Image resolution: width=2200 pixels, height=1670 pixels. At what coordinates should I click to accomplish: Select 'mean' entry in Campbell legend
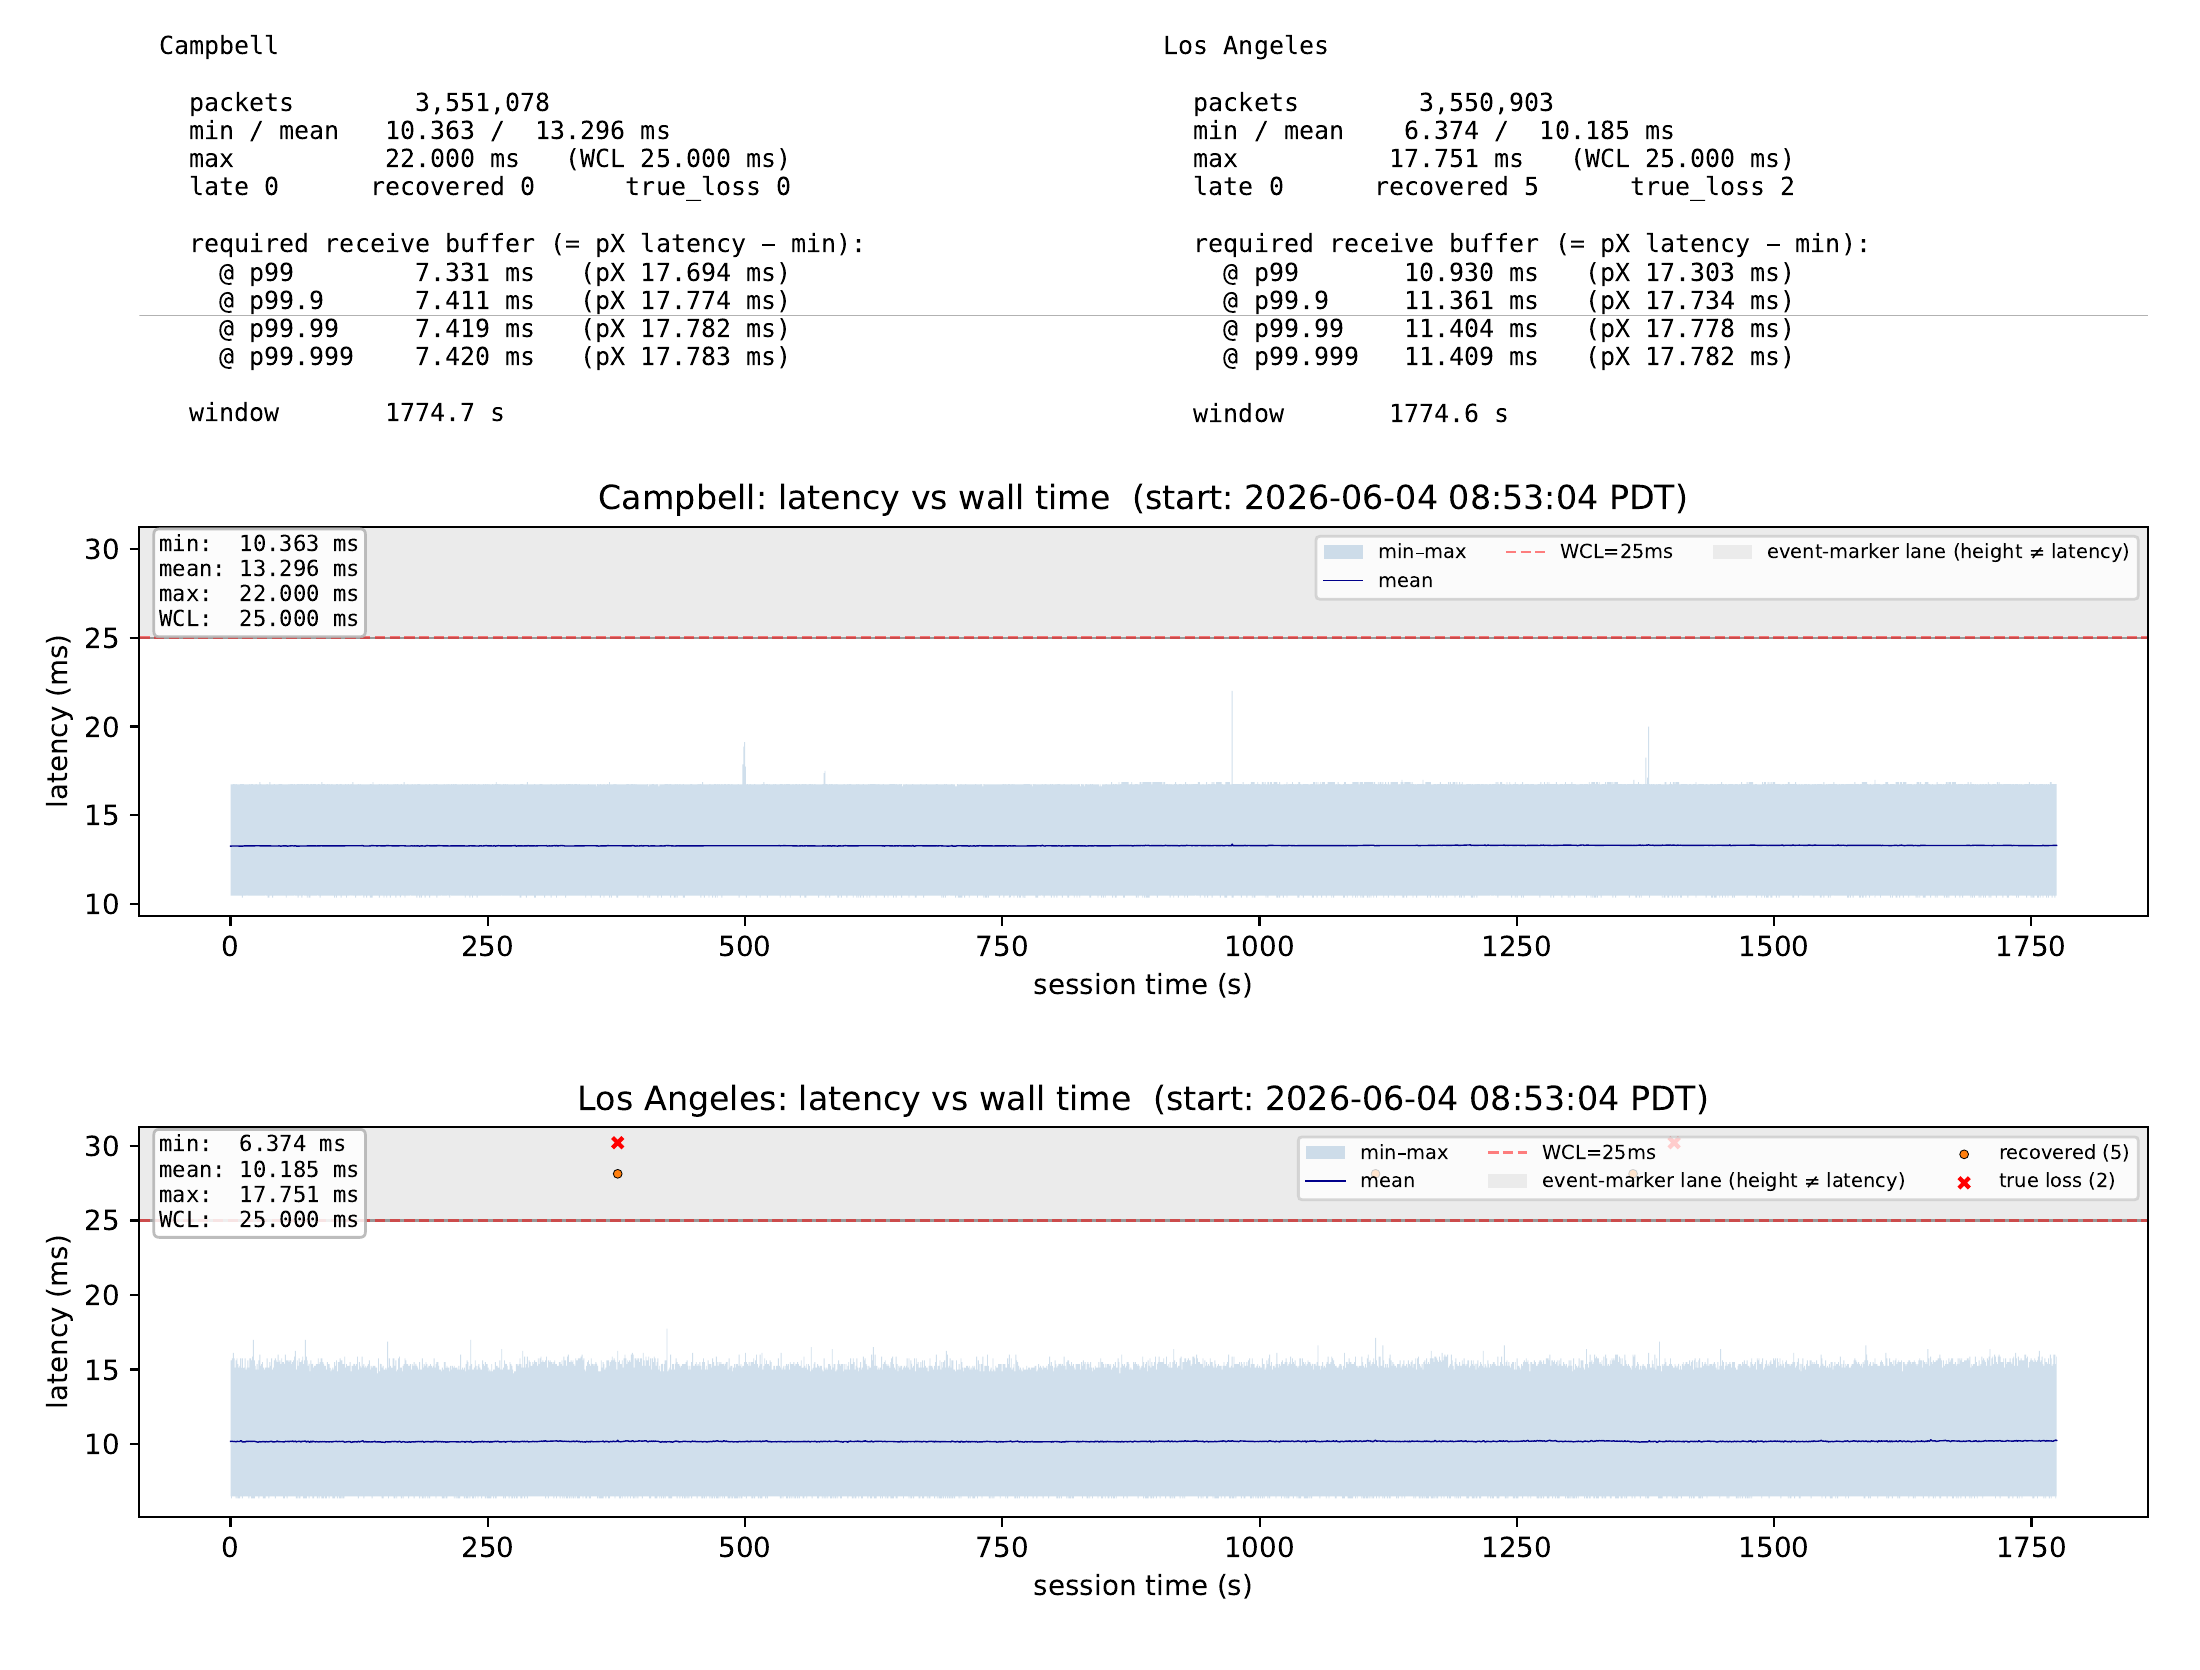pyautogui.click(x=1378, y=581)
